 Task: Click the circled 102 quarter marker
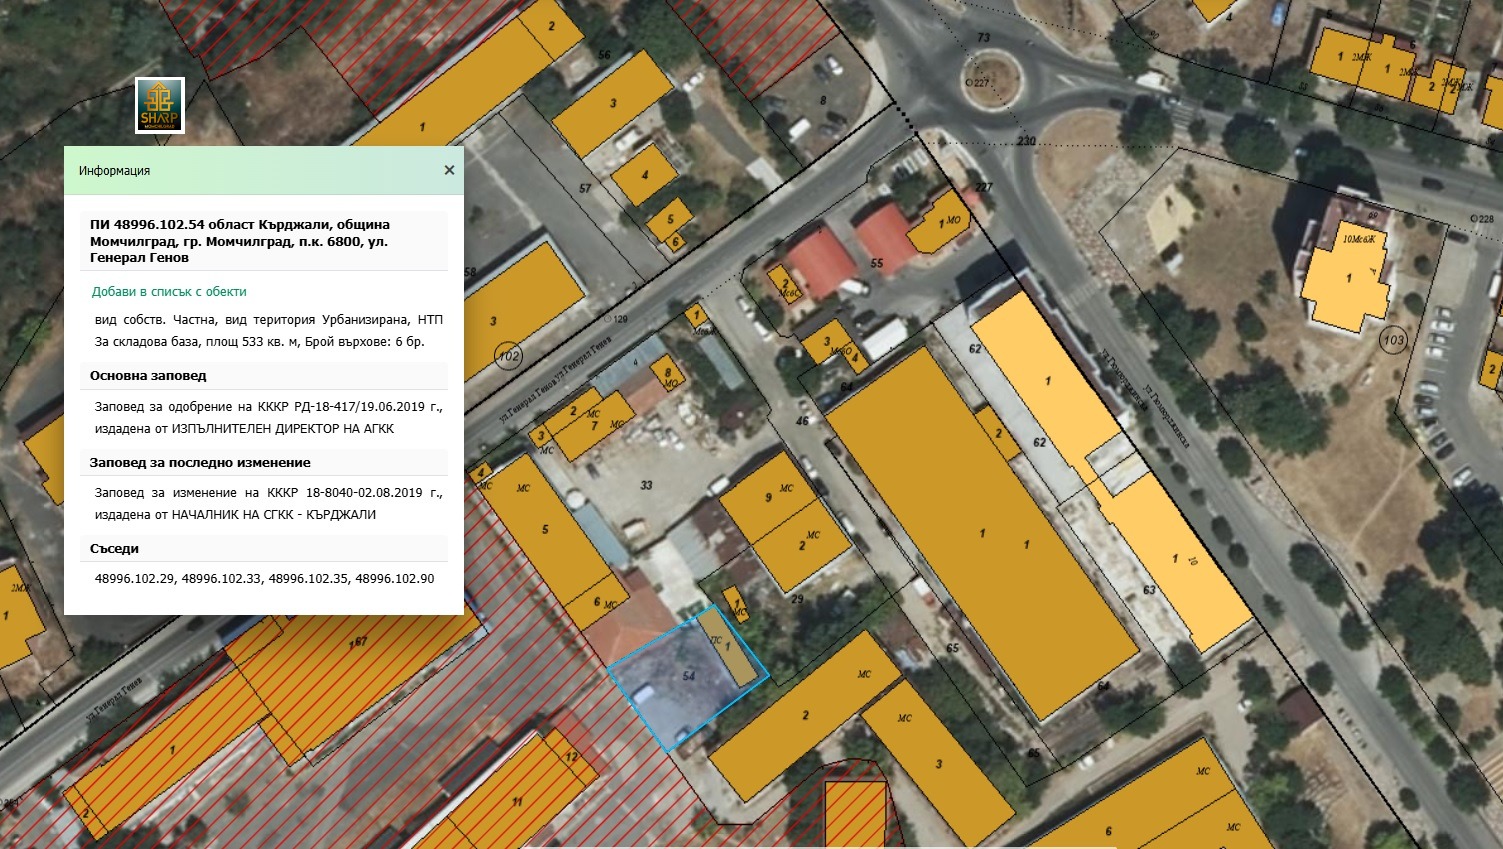(x=509, y=356)
